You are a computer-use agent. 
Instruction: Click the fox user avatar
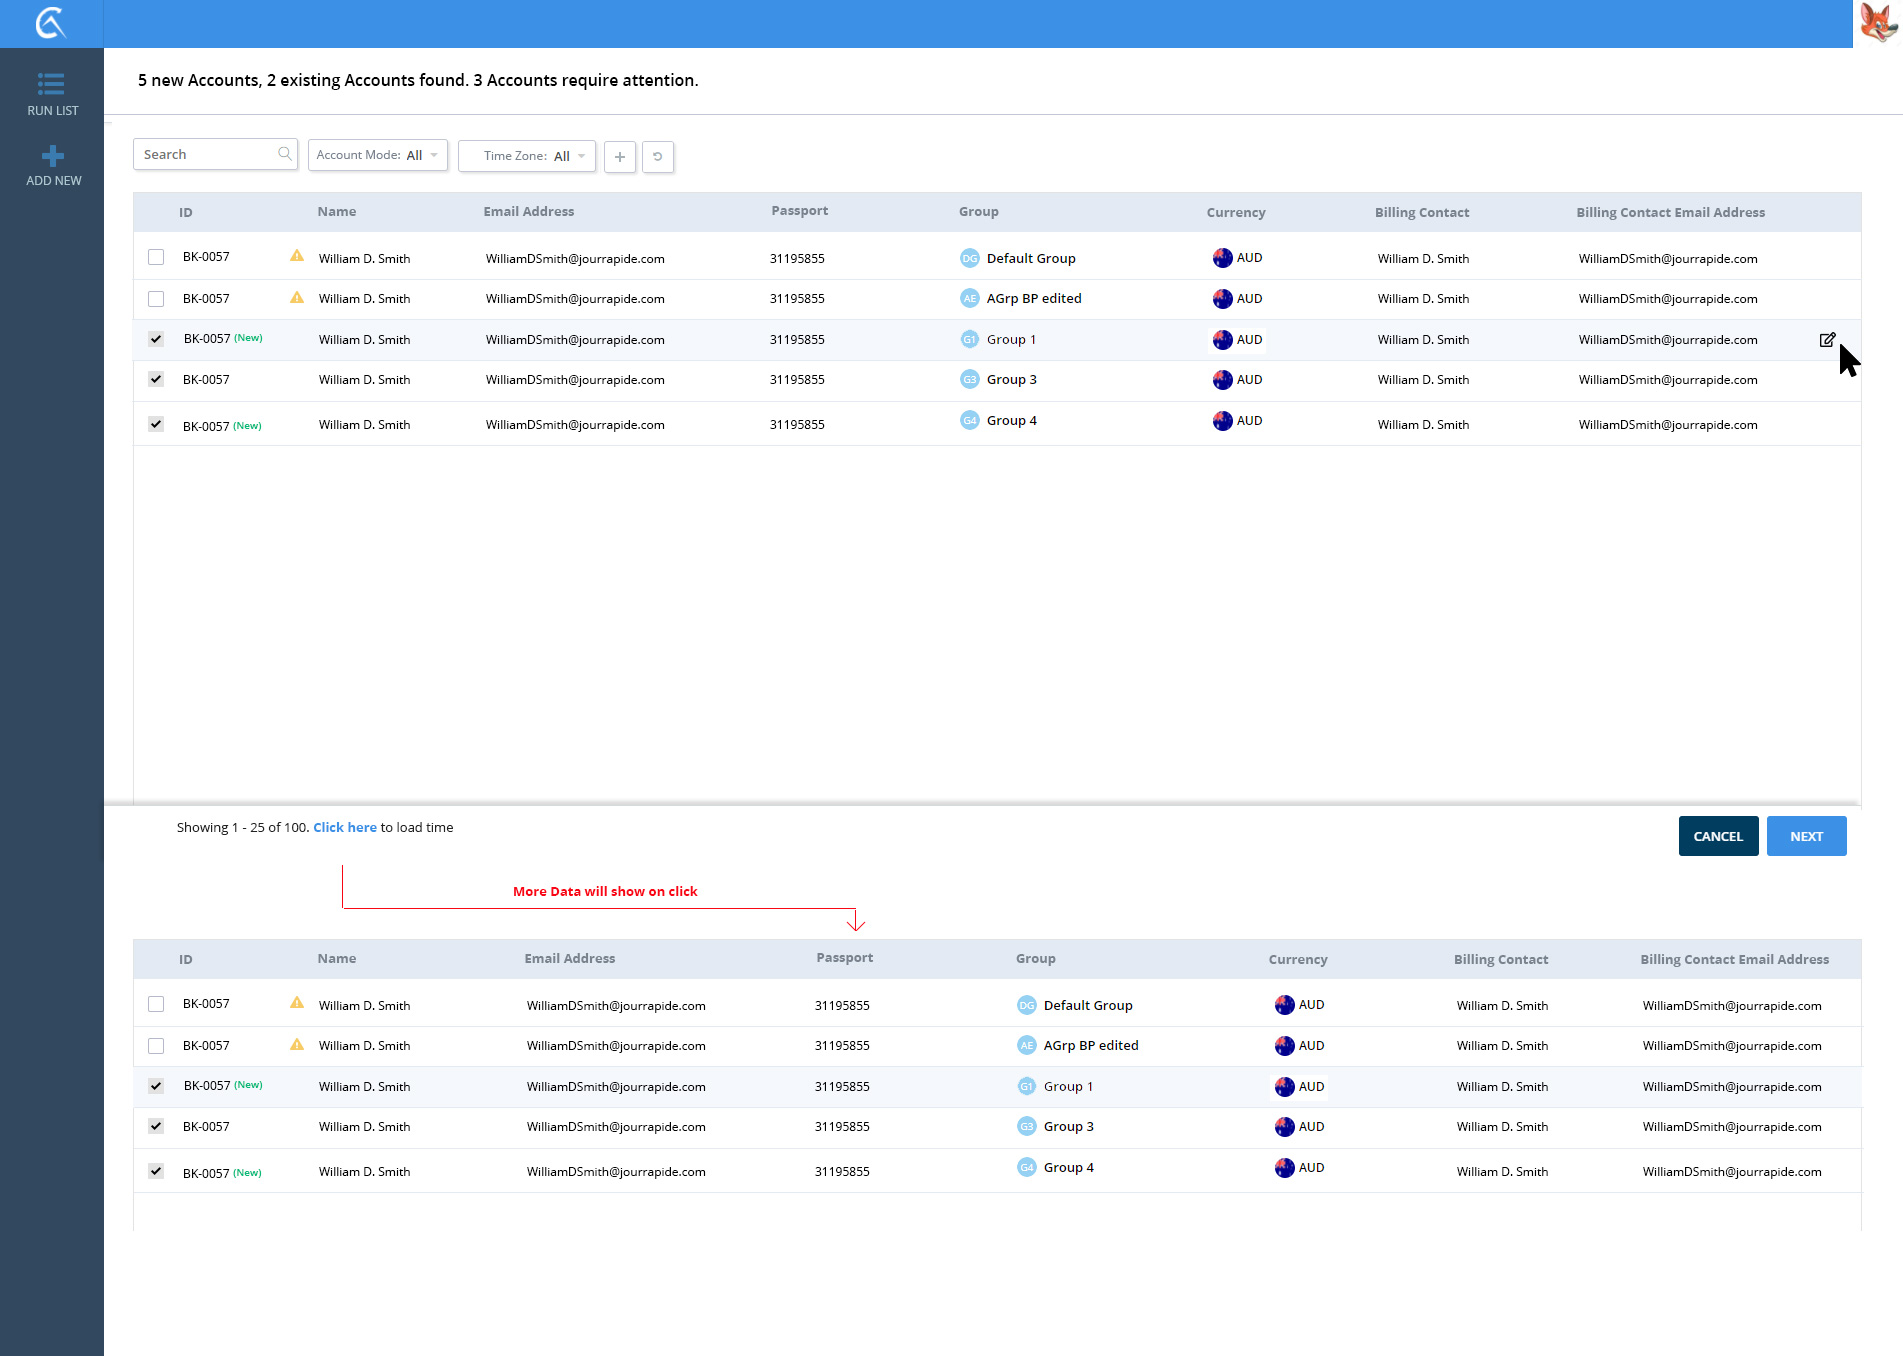coord(1877,23)
